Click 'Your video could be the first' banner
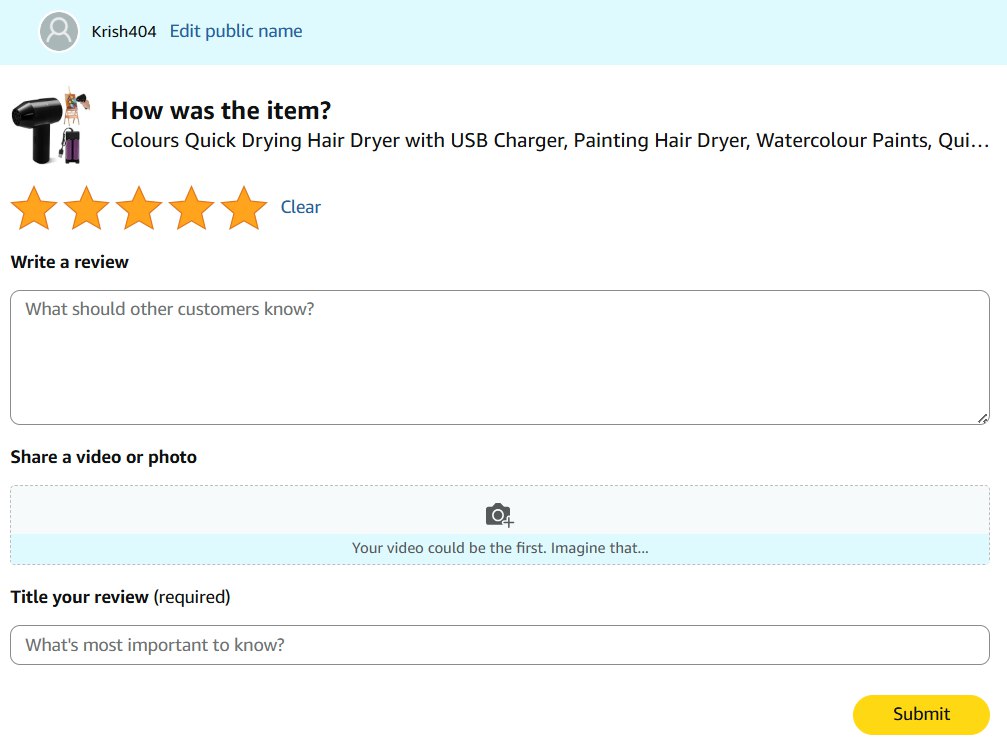Screen dimensions: 1007x747 point(499,548)
